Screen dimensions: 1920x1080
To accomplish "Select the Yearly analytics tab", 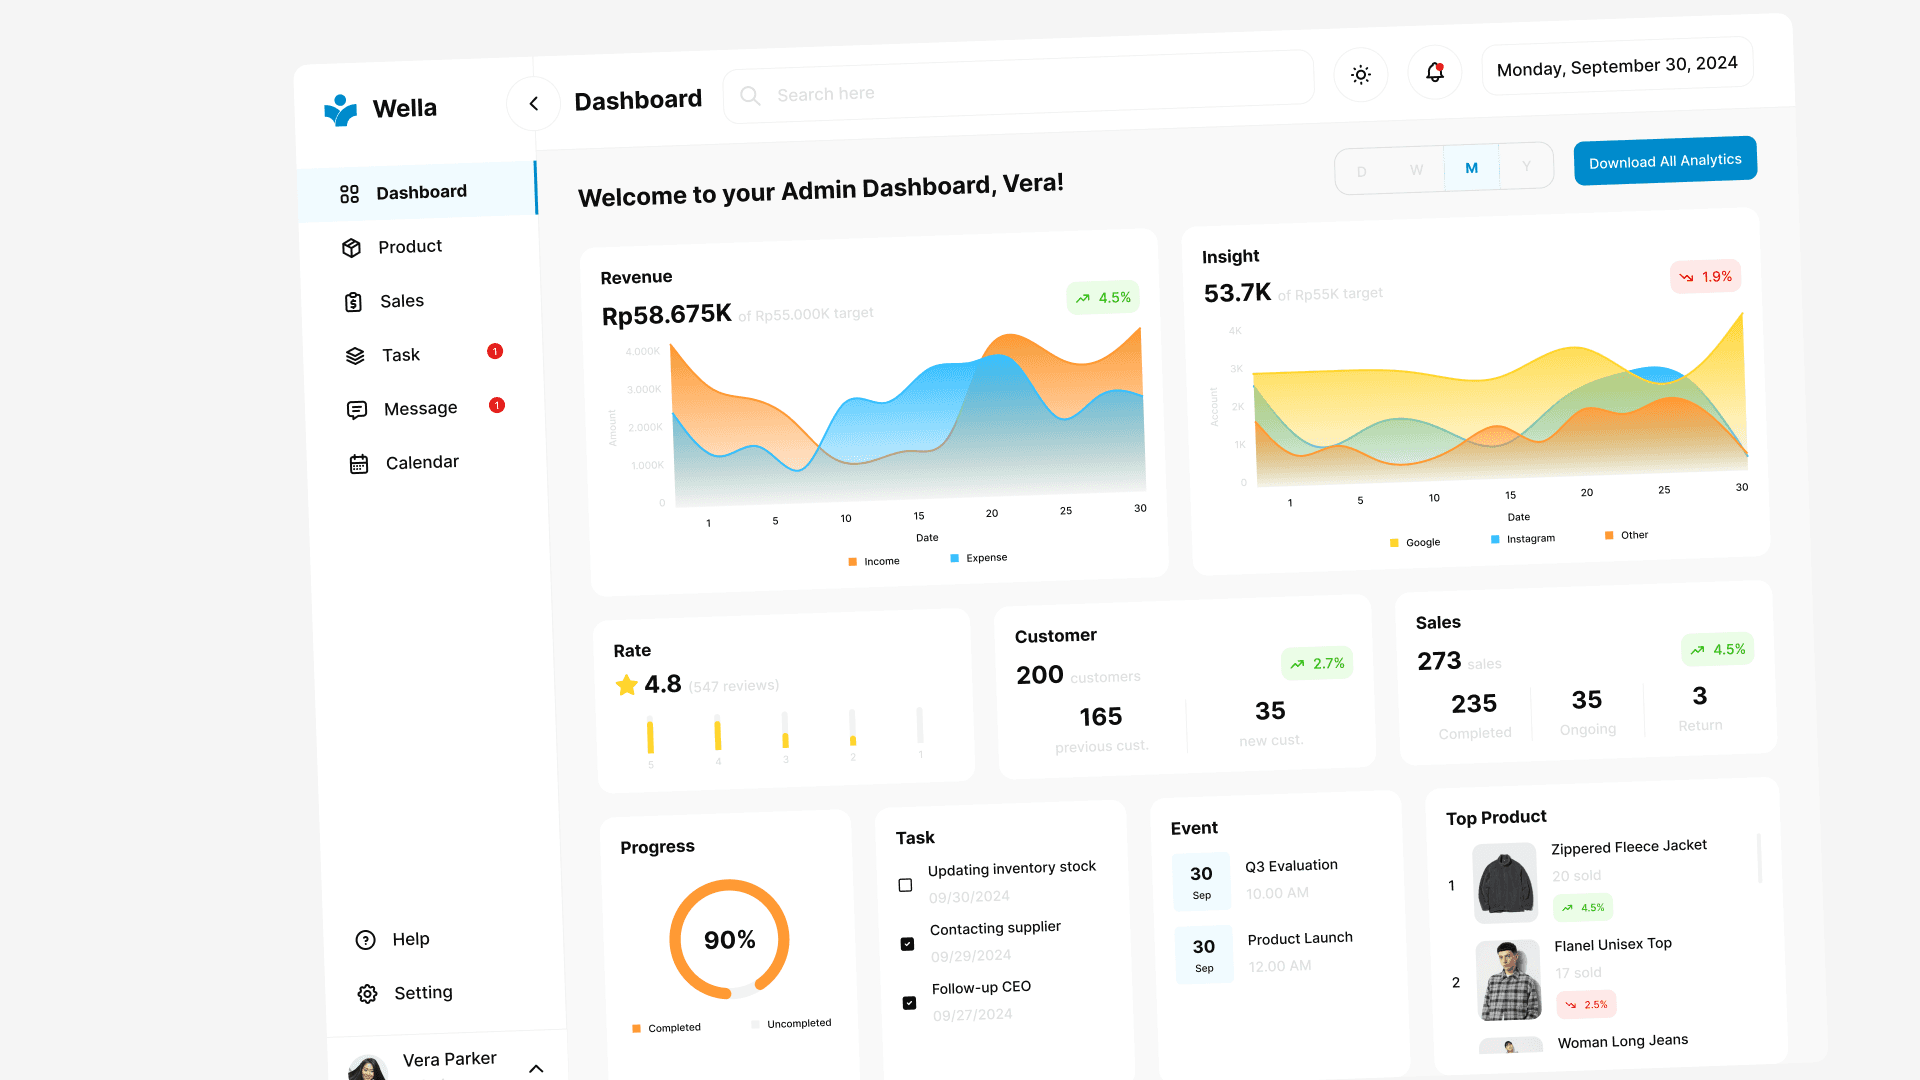I will coord(1526,167).
